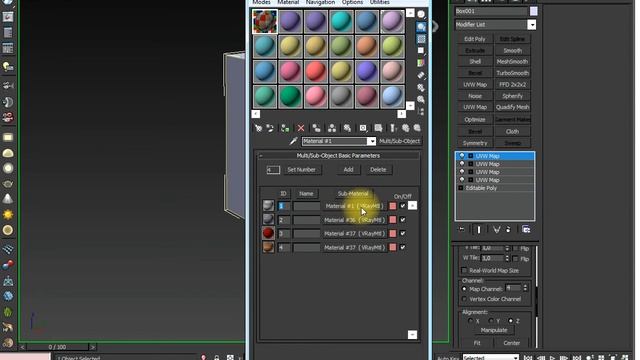Collapse Multi/Sub-Object Basic Parameters rollout
Screen dimensions: 640x360
pos(261,156)
